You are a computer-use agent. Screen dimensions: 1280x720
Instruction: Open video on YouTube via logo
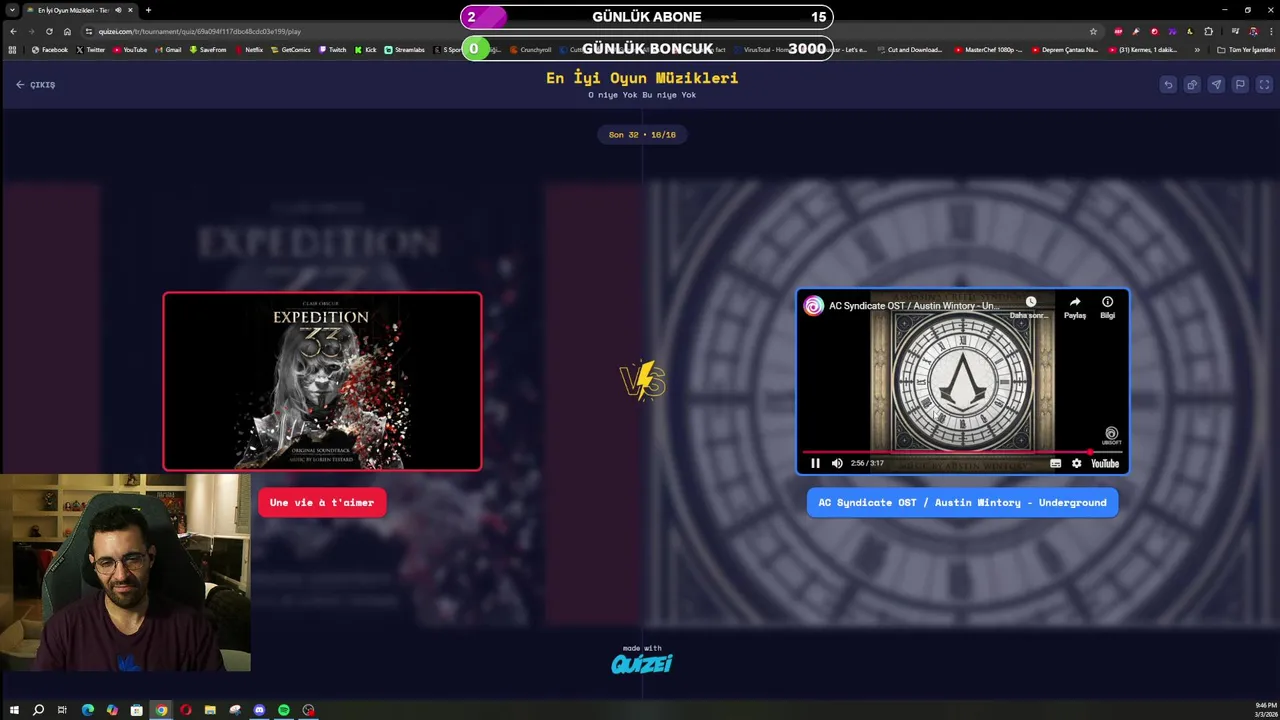[x=1104, y=463]
